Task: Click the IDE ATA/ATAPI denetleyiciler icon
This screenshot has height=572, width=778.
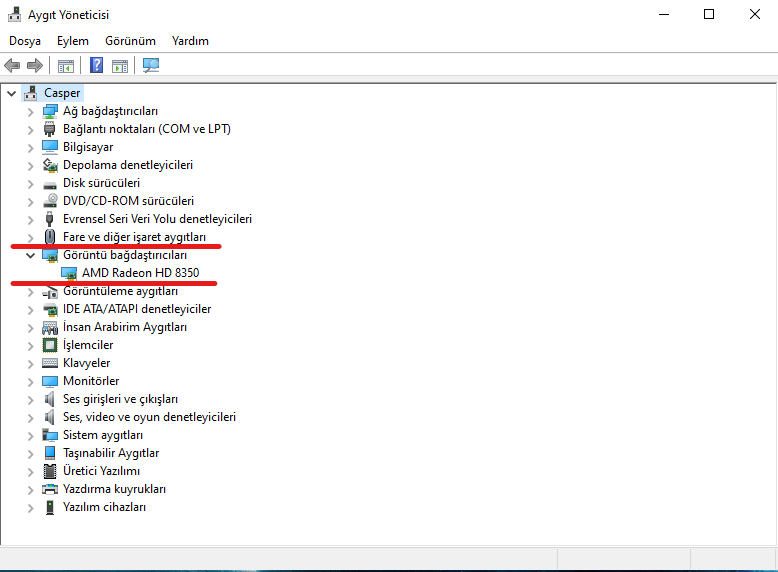Action: pyautogui.click(x=50, y=310)
